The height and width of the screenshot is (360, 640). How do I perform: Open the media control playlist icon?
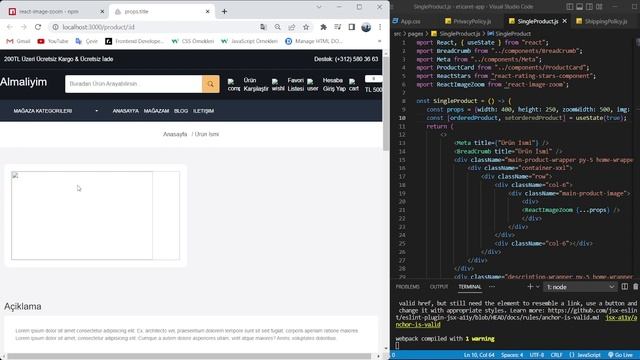pyautogui.click(x=338, y=27)
